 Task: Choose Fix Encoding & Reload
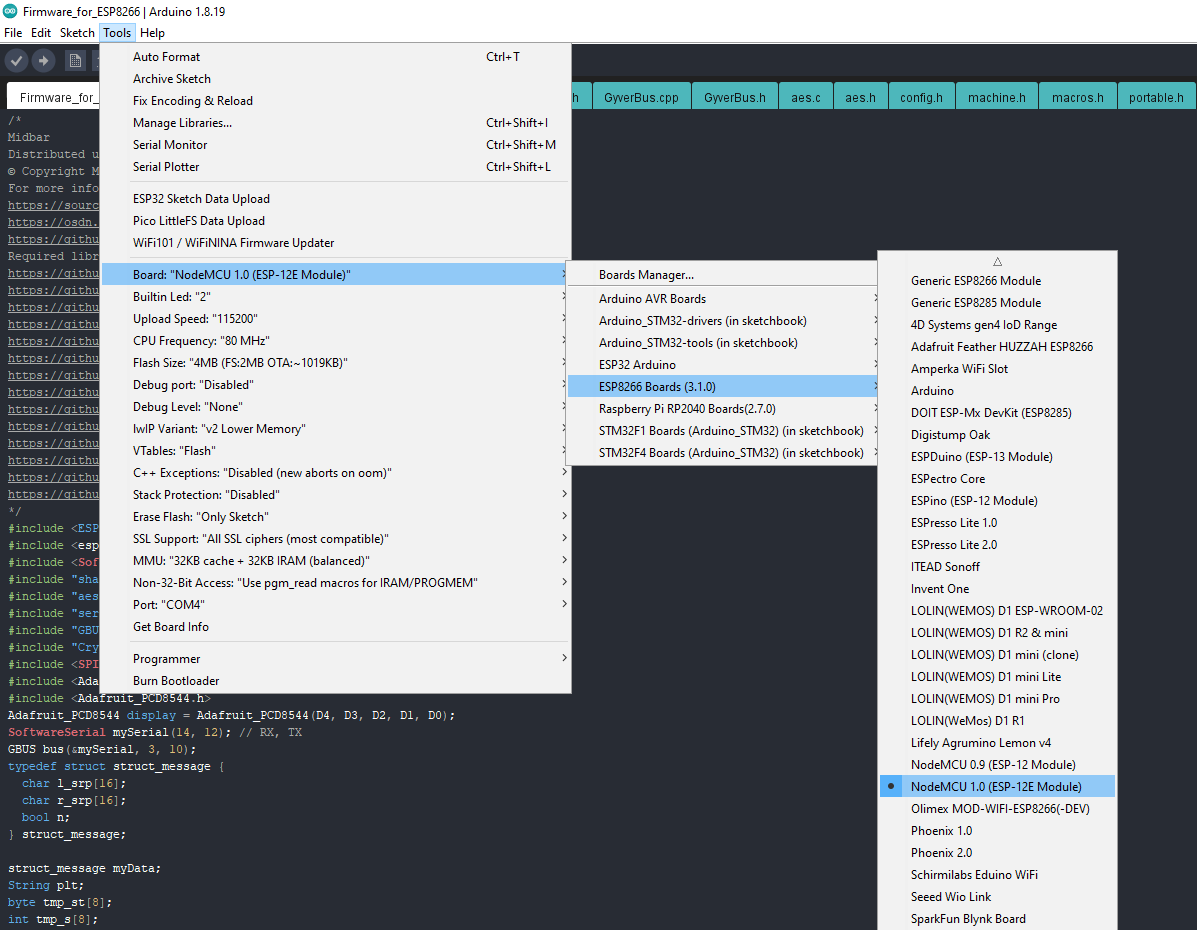pos(336,101)
